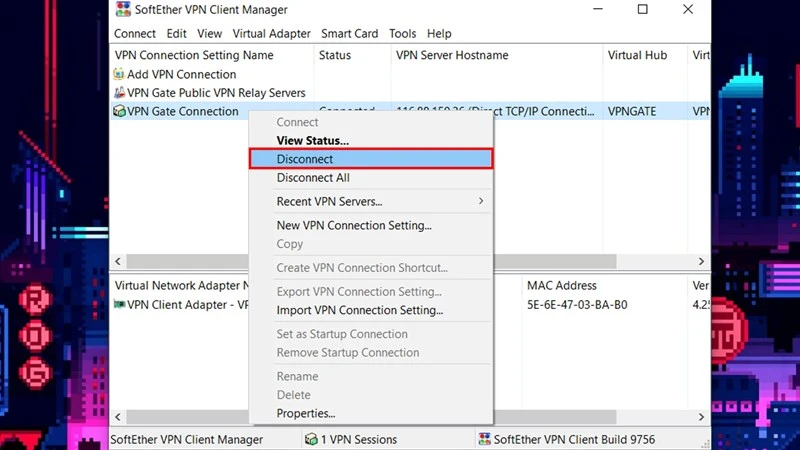The width and height of the screenshot is (800, 450).
Task: Click the SoftEther app icon in title bar
Action: pos(123,10)
